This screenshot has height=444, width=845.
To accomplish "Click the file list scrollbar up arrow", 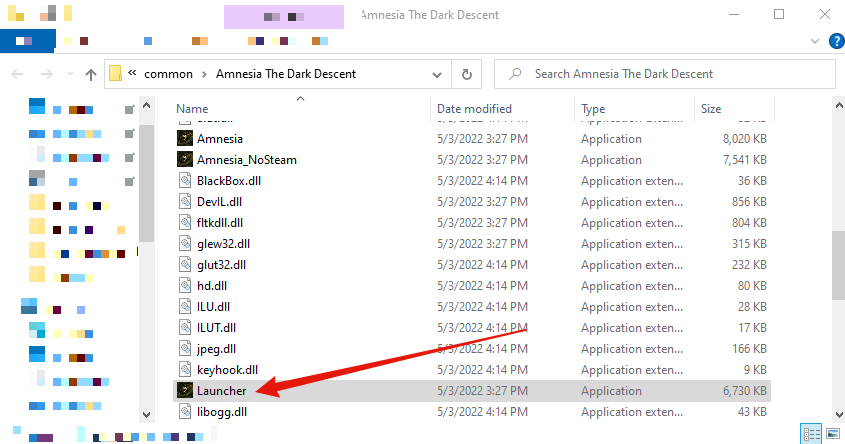I will click(x=839, y=106).
